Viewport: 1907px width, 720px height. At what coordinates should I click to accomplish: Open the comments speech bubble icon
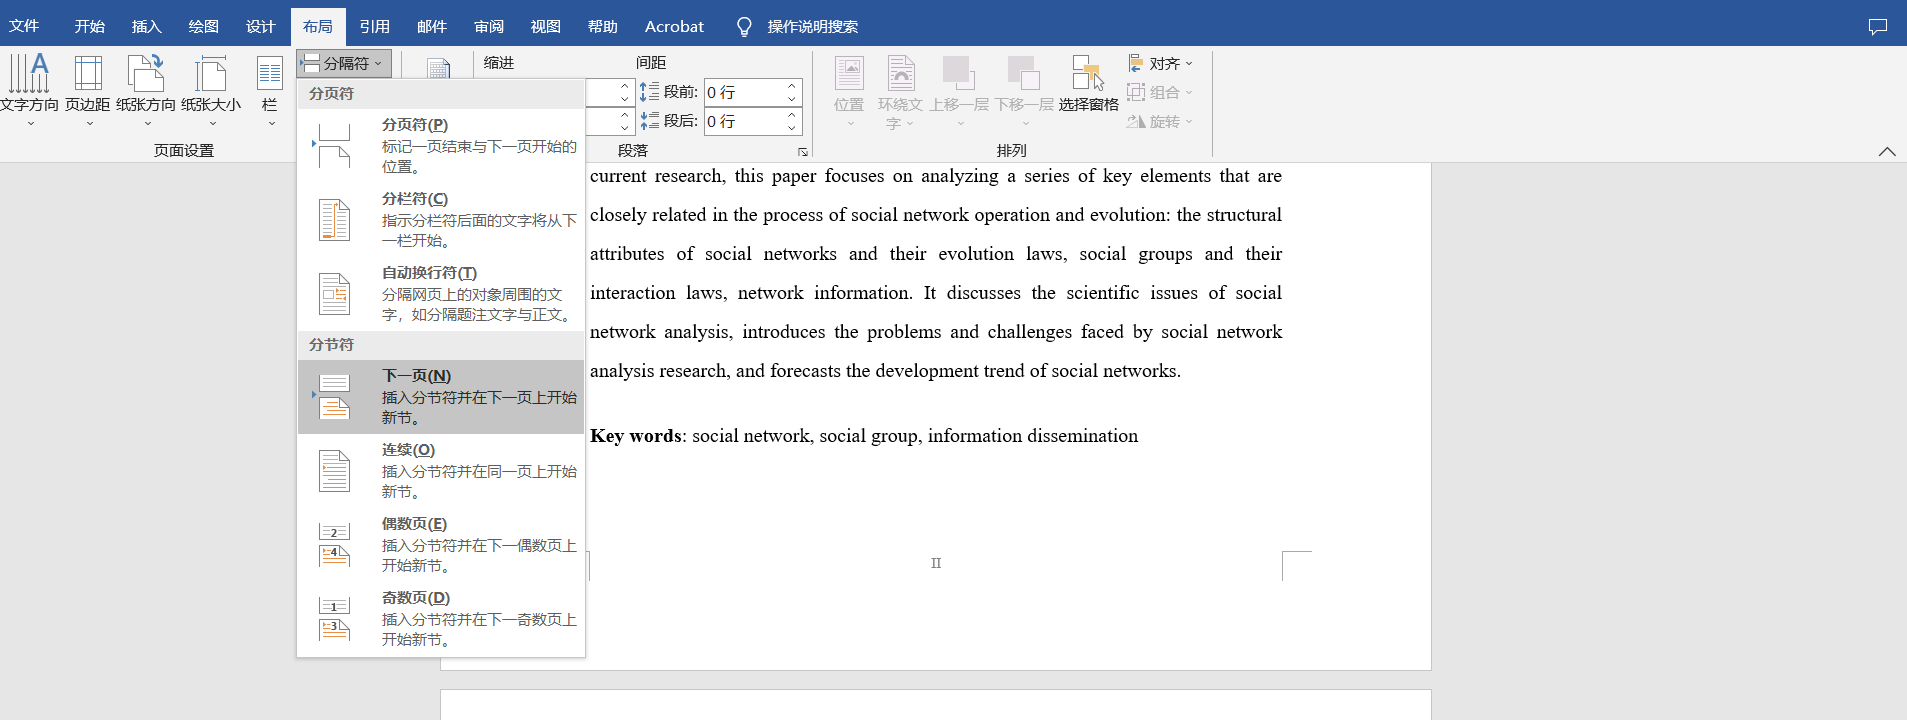(1878, 27)
